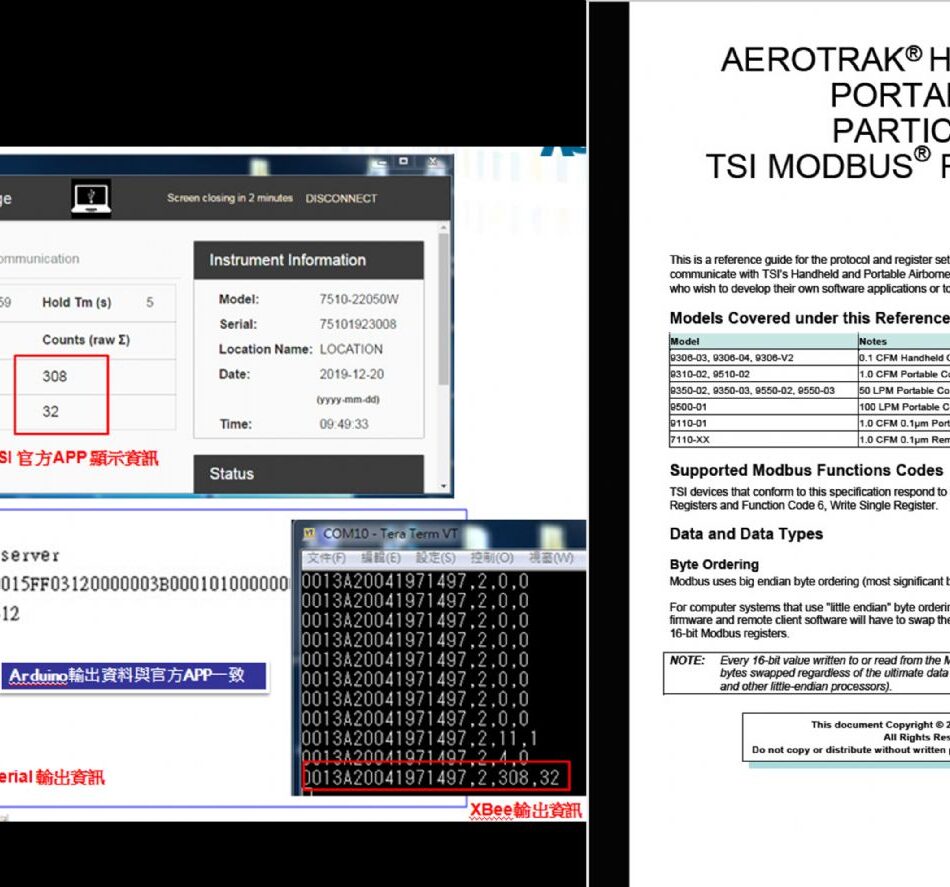
Task: Open the 編輯(E) menu in Tera Term
Action: pos(380,557)
